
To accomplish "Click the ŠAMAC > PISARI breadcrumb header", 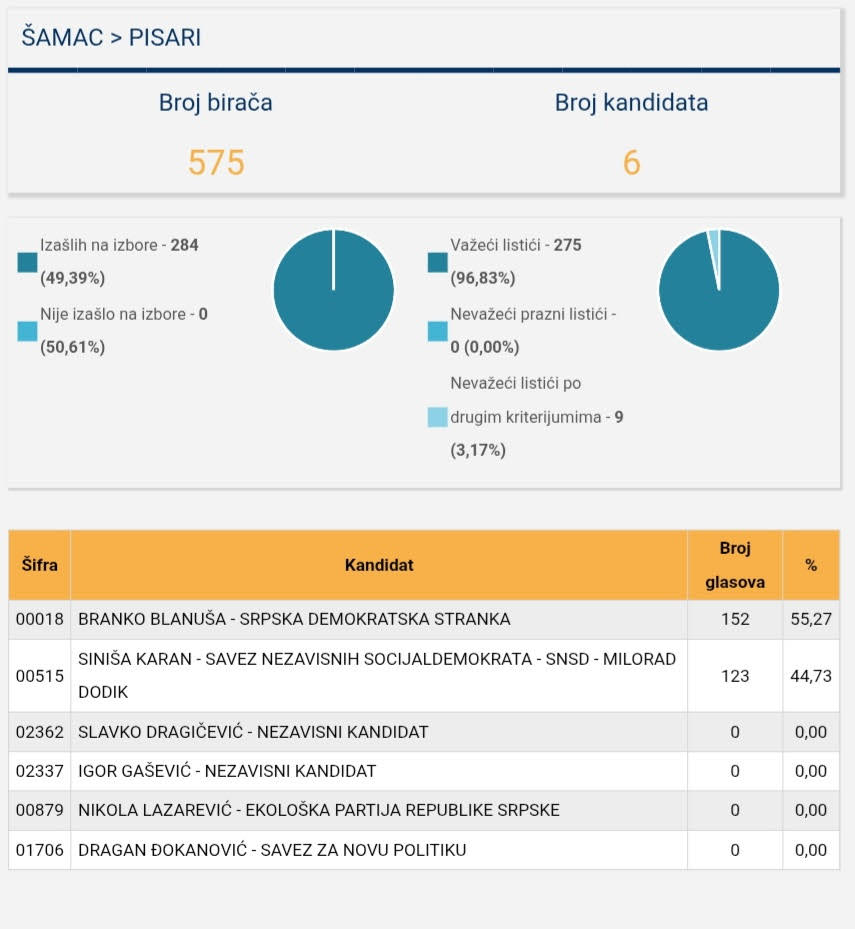I will click(x=111, y=38).
